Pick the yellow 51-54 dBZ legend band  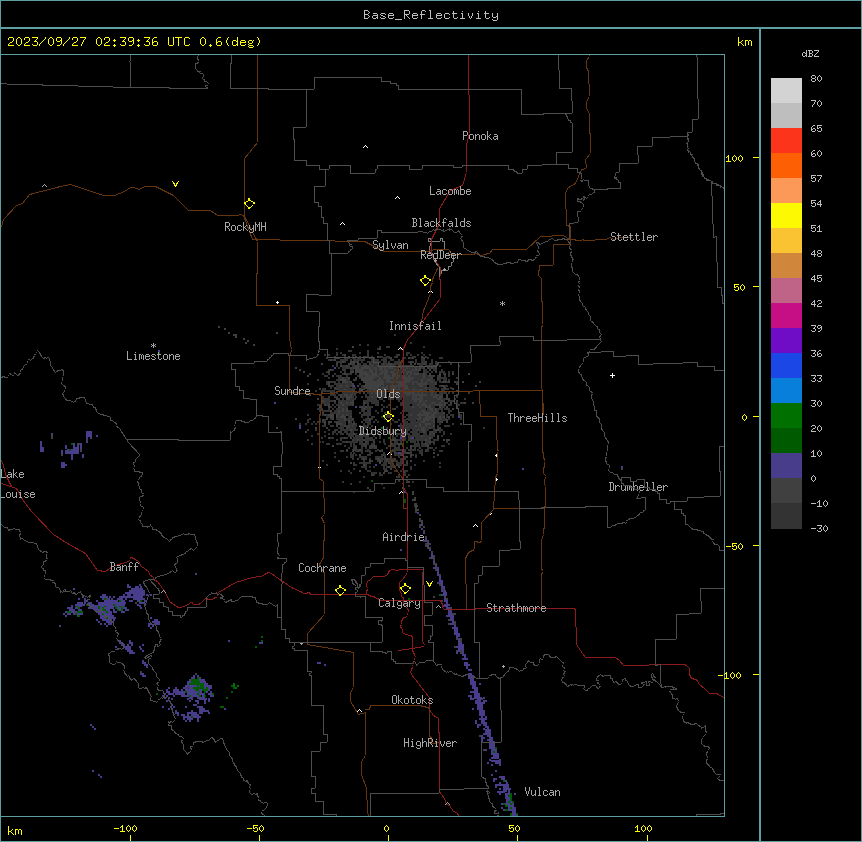coord(786,215)
